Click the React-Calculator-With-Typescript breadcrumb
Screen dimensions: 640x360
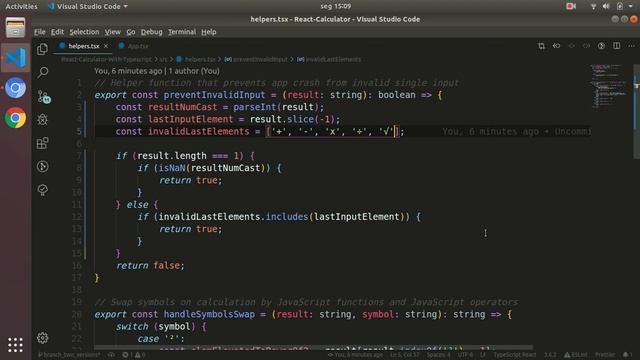(x=107, y=60)
